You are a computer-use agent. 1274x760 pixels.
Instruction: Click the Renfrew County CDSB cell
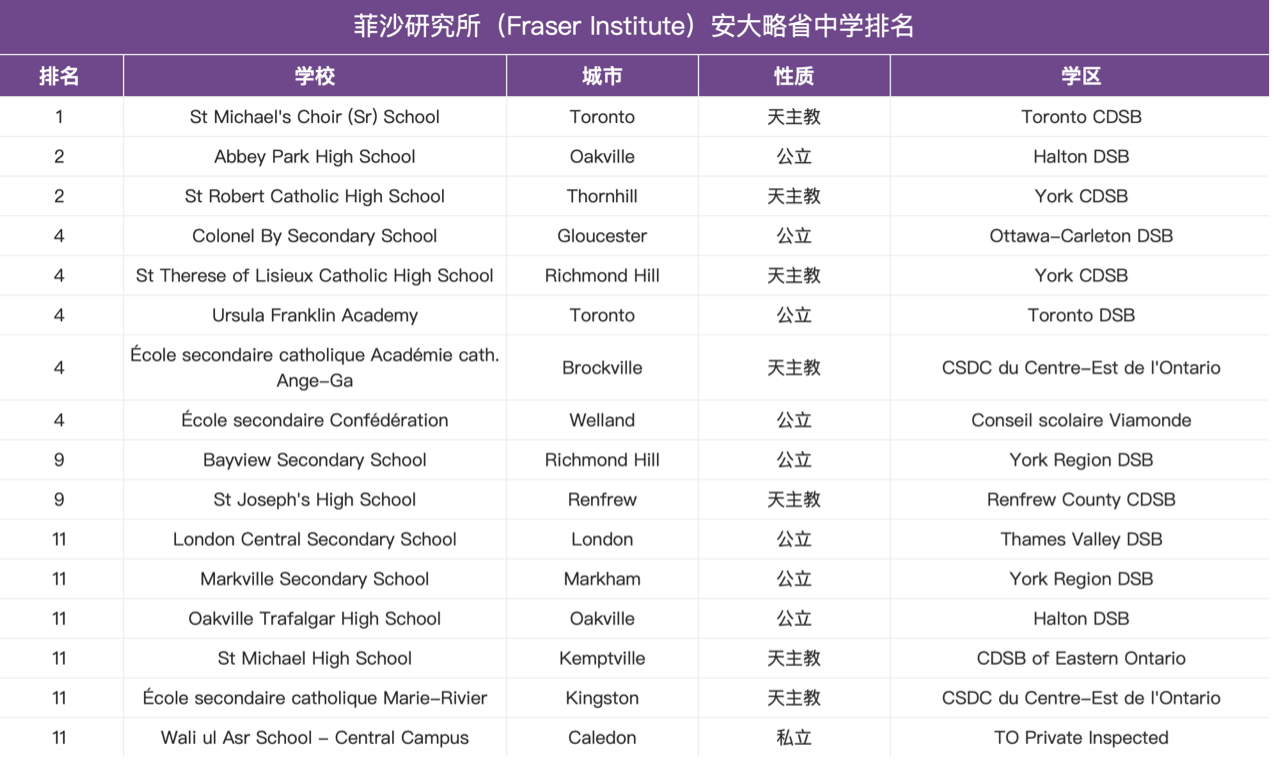point(1081,500)
